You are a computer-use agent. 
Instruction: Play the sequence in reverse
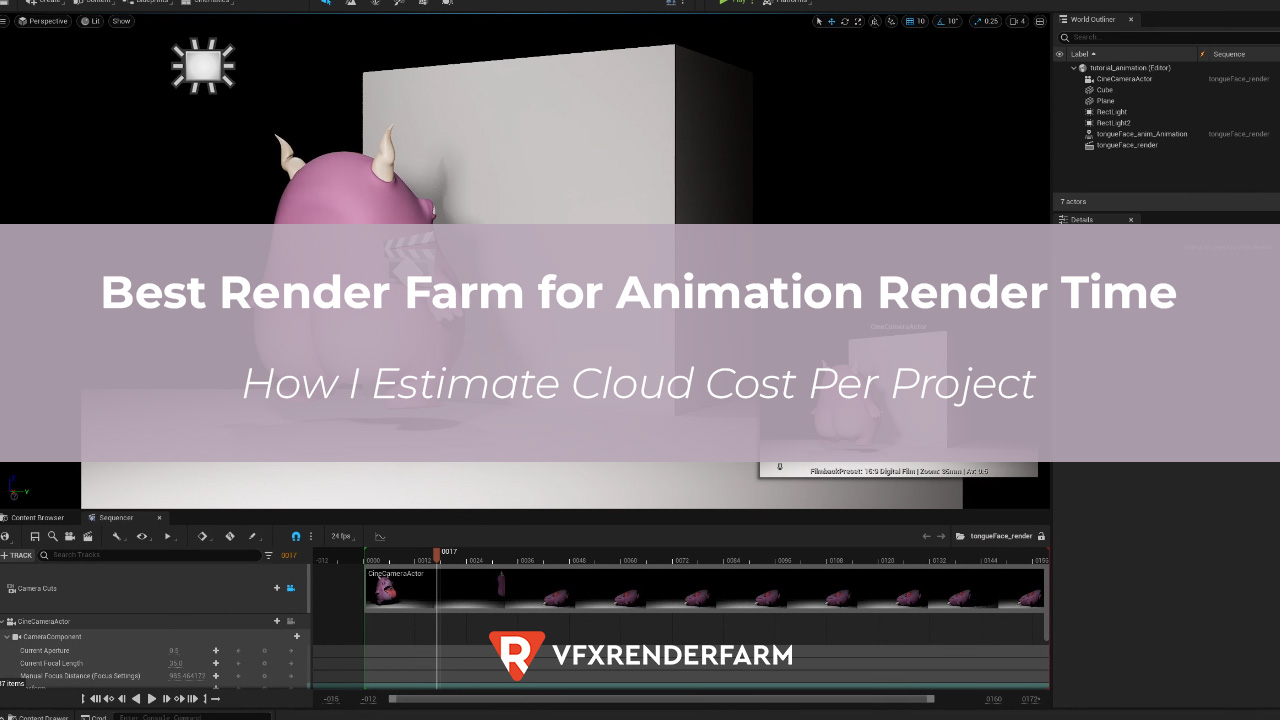point(136,699)
